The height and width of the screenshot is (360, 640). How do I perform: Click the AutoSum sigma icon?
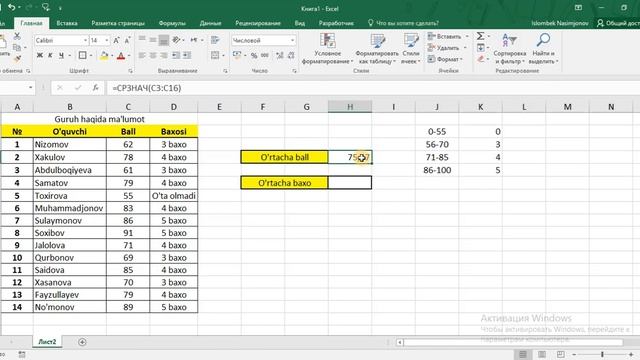pyautogui.click(x=481, y=36)
